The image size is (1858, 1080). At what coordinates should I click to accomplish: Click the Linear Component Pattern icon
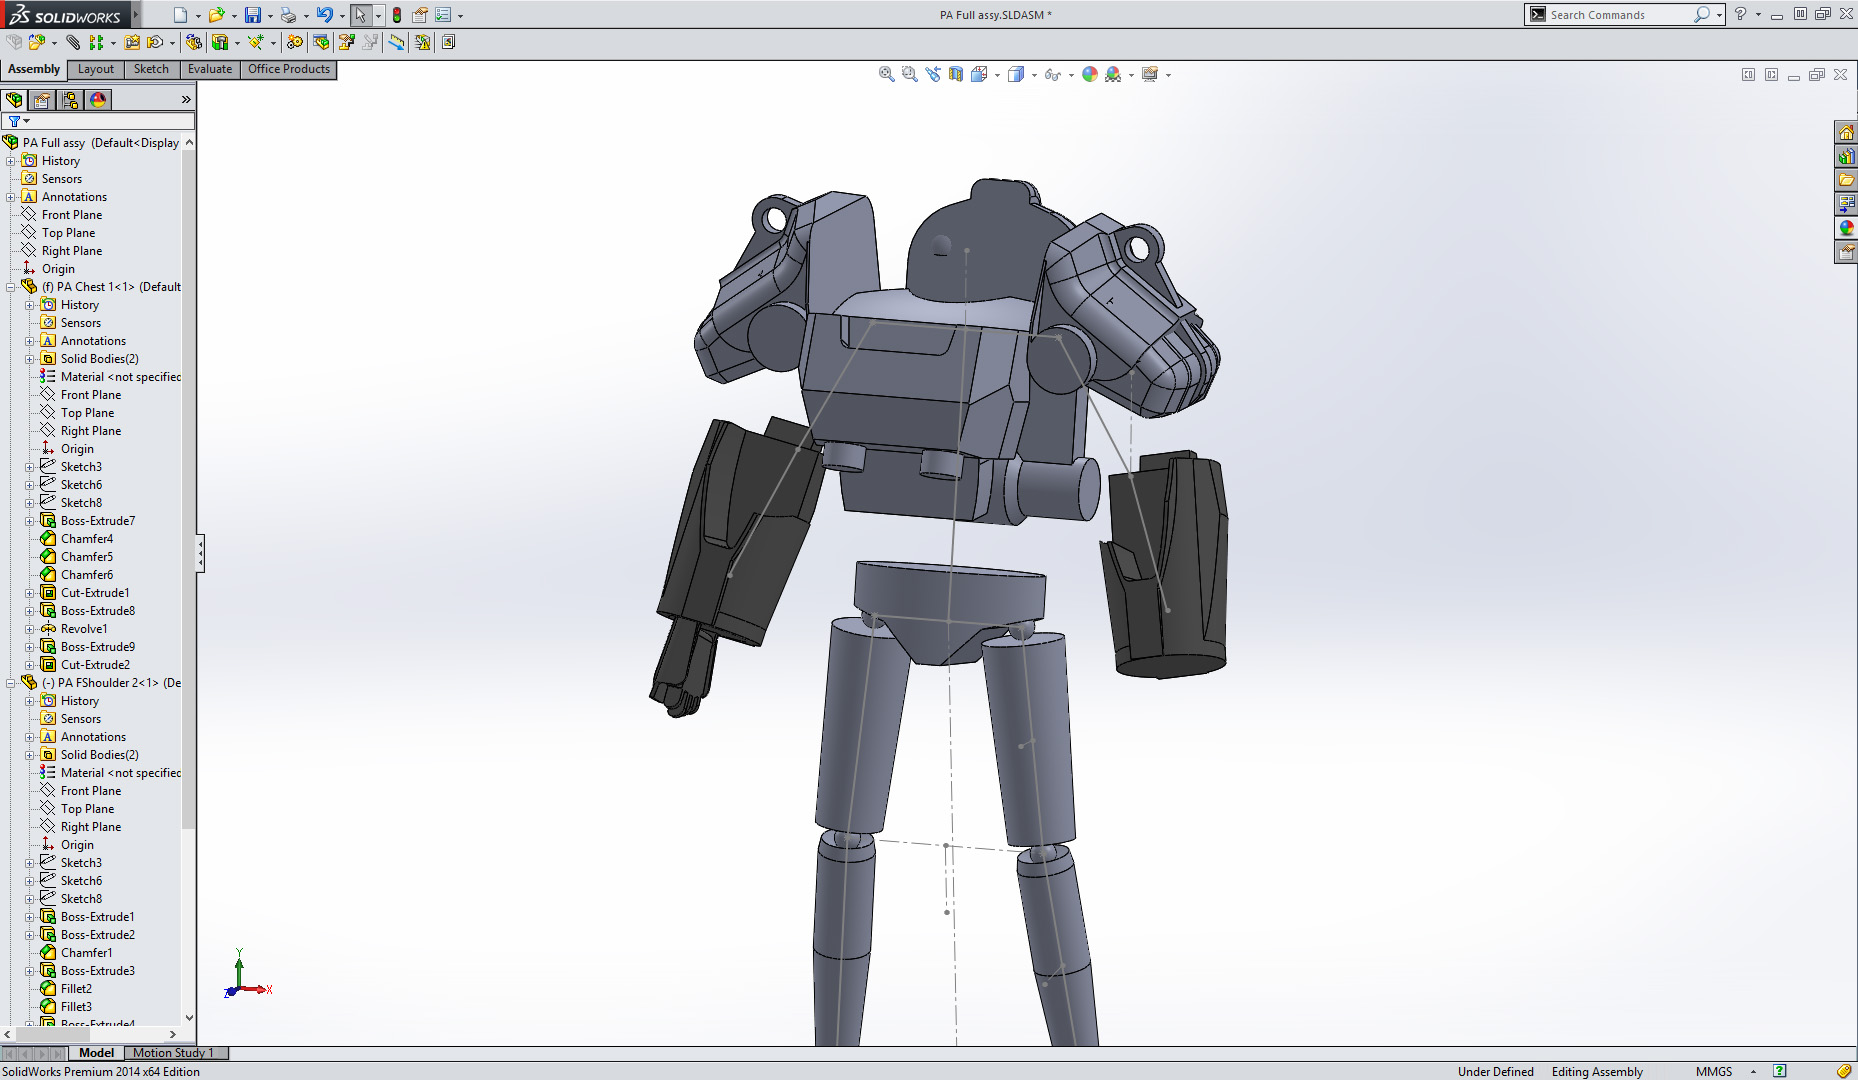(96, 42)
